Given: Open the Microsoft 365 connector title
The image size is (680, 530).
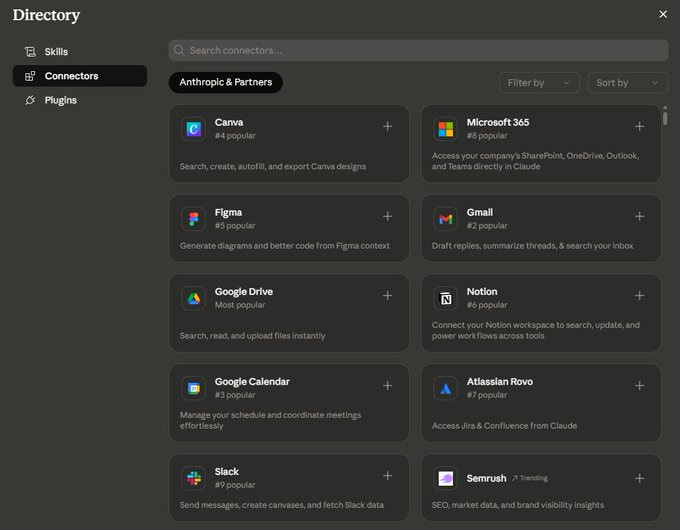Looking at the screenshot, I should click(x=498, y=122).
